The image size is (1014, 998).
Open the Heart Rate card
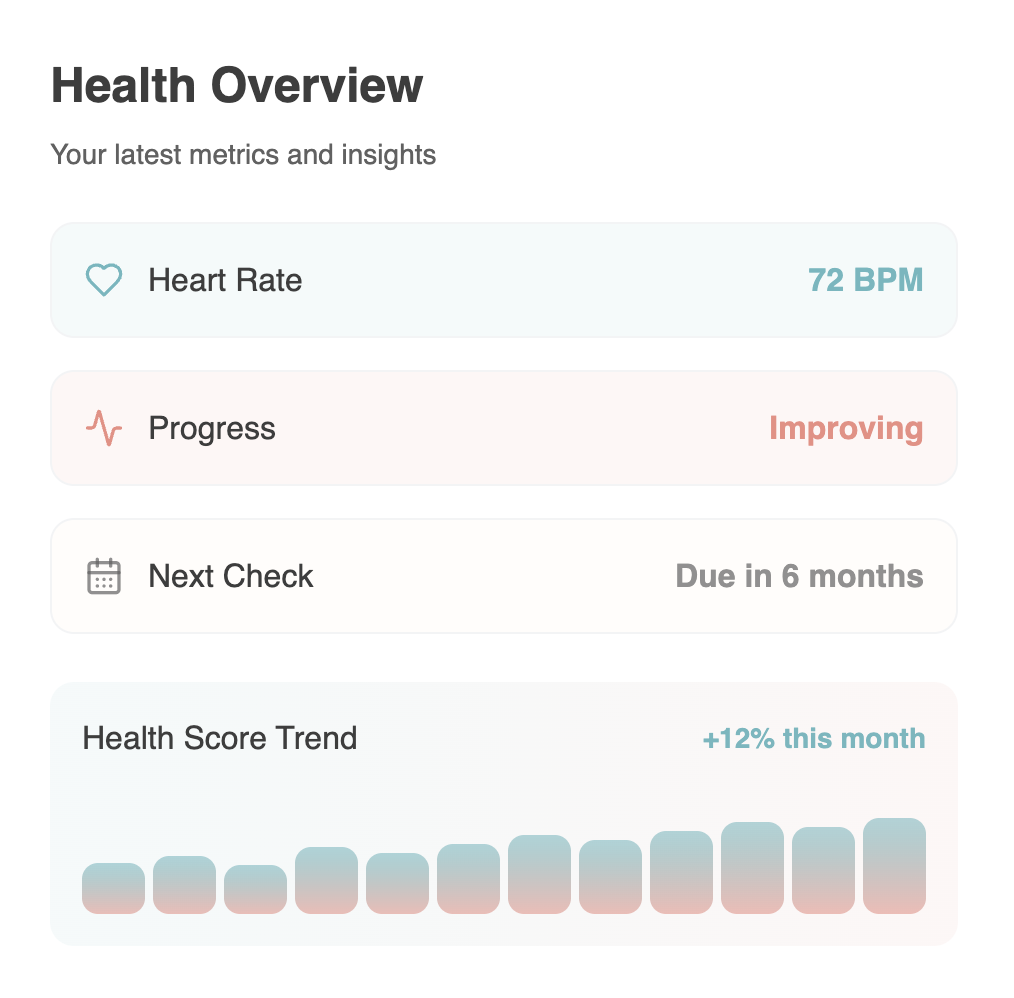(x=504, y=281)
